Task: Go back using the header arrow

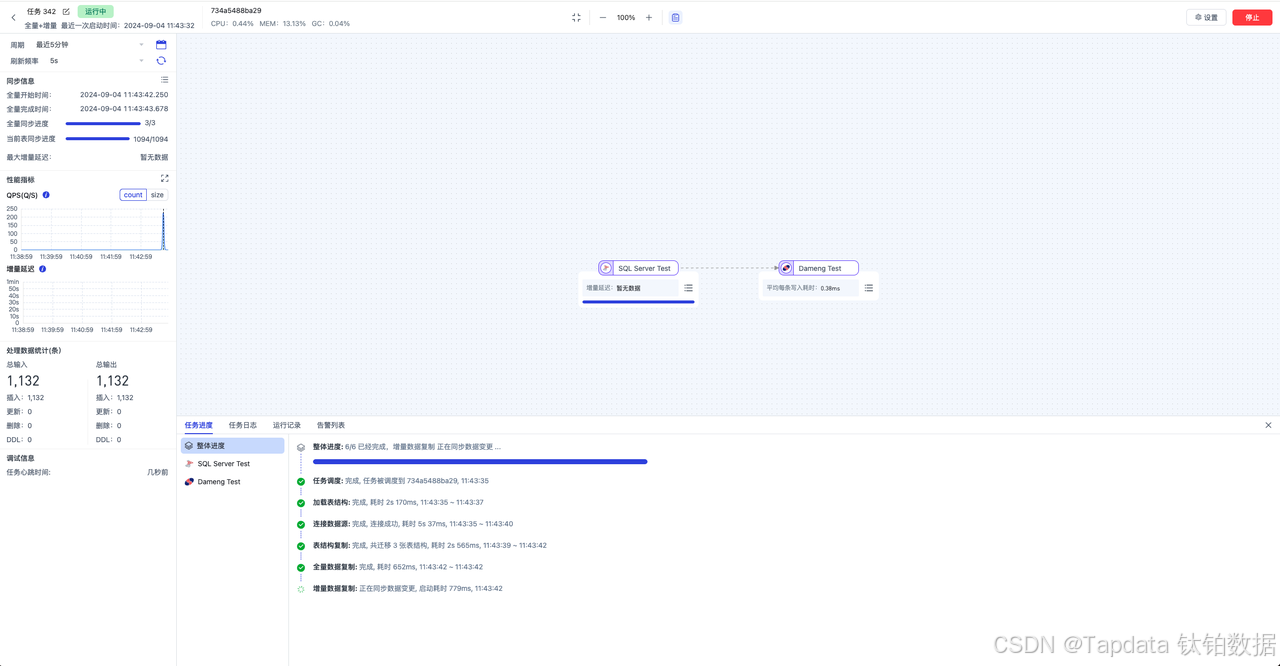Action: click(x=13, y=17)
